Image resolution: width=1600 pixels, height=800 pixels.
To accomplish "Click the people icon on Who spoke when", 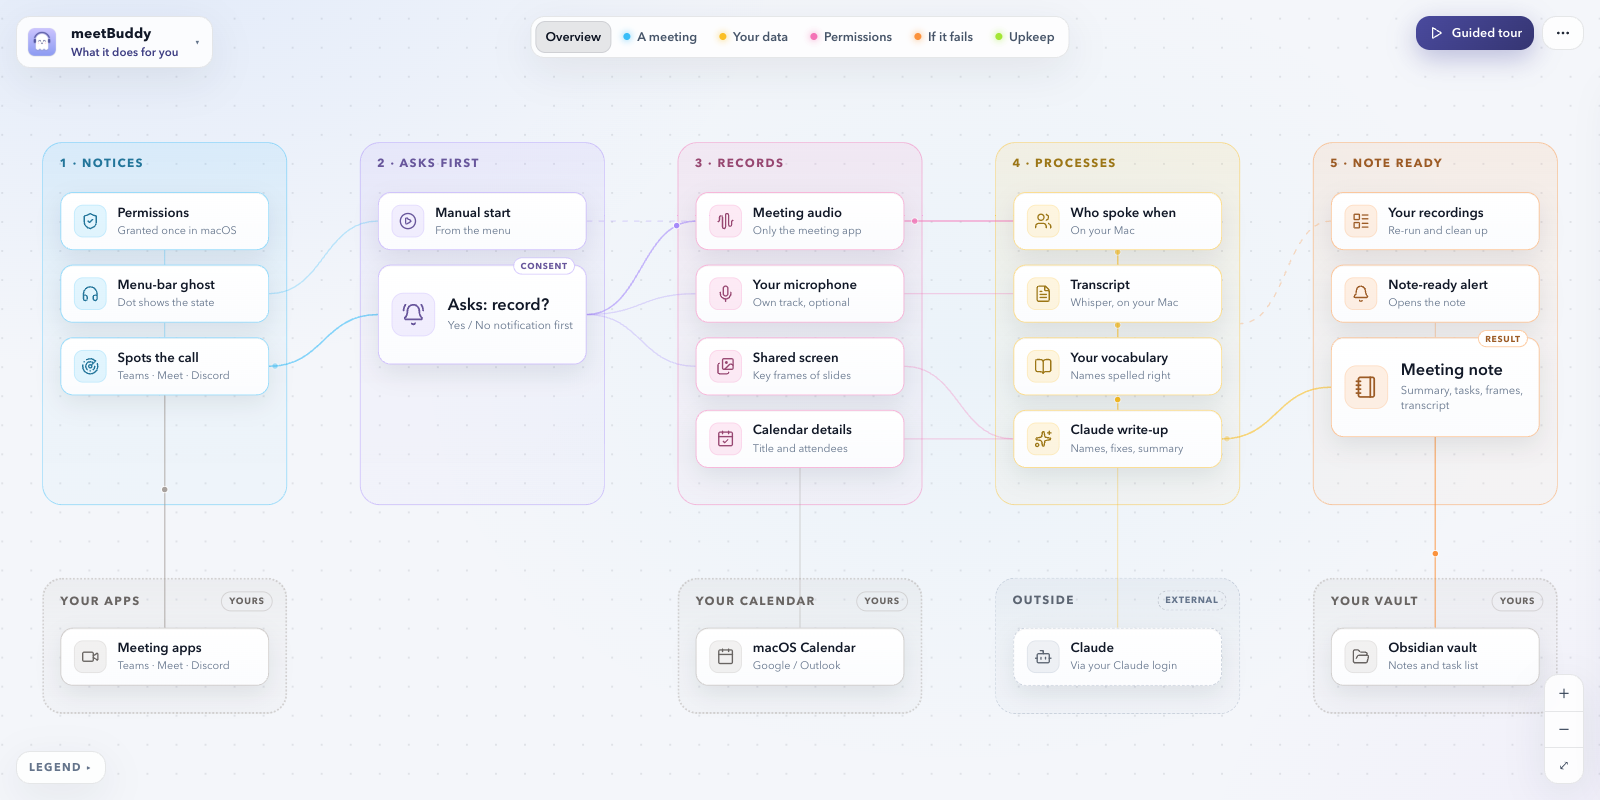I will click(x=1043, y=221).
